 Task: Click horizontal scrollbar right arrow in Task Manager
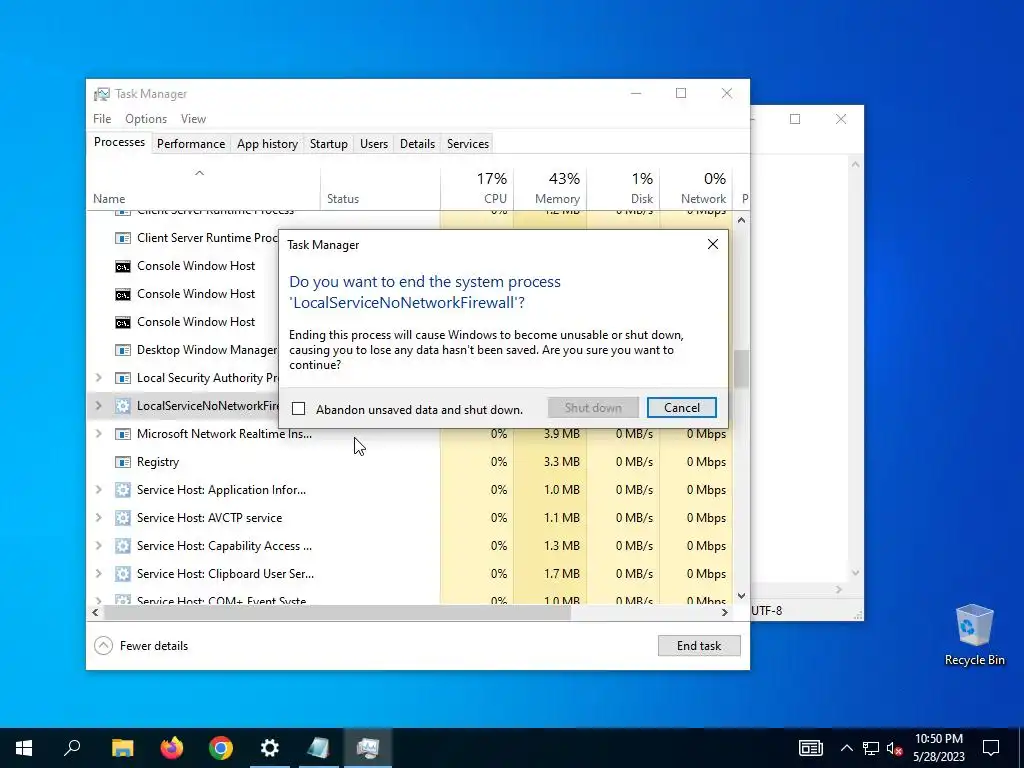(724, 613)
